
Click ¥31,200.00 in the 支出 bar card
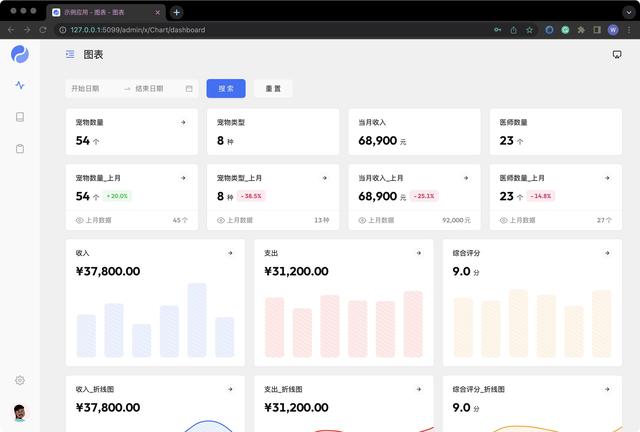tap(296, 271)
